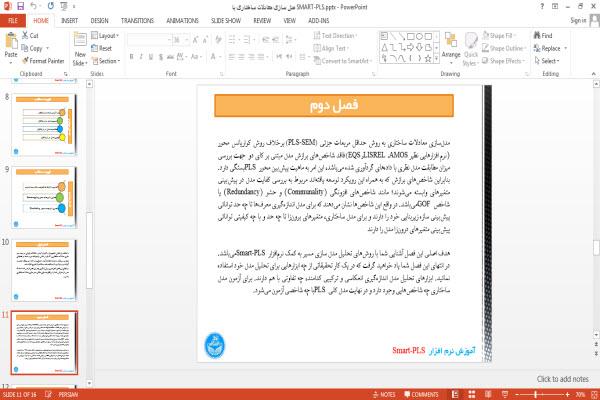Toggle the COMMENTS pane button

(x=421, y=394)
